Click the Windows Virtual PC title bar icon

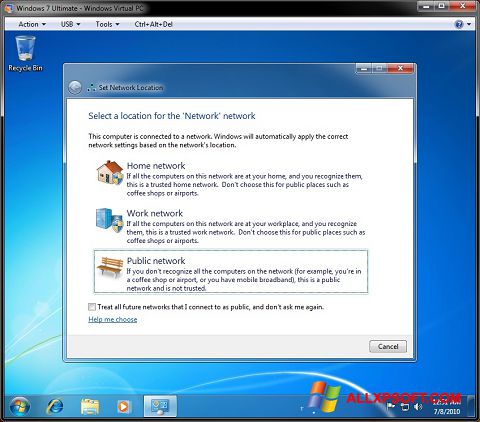[x=9, y=8]
